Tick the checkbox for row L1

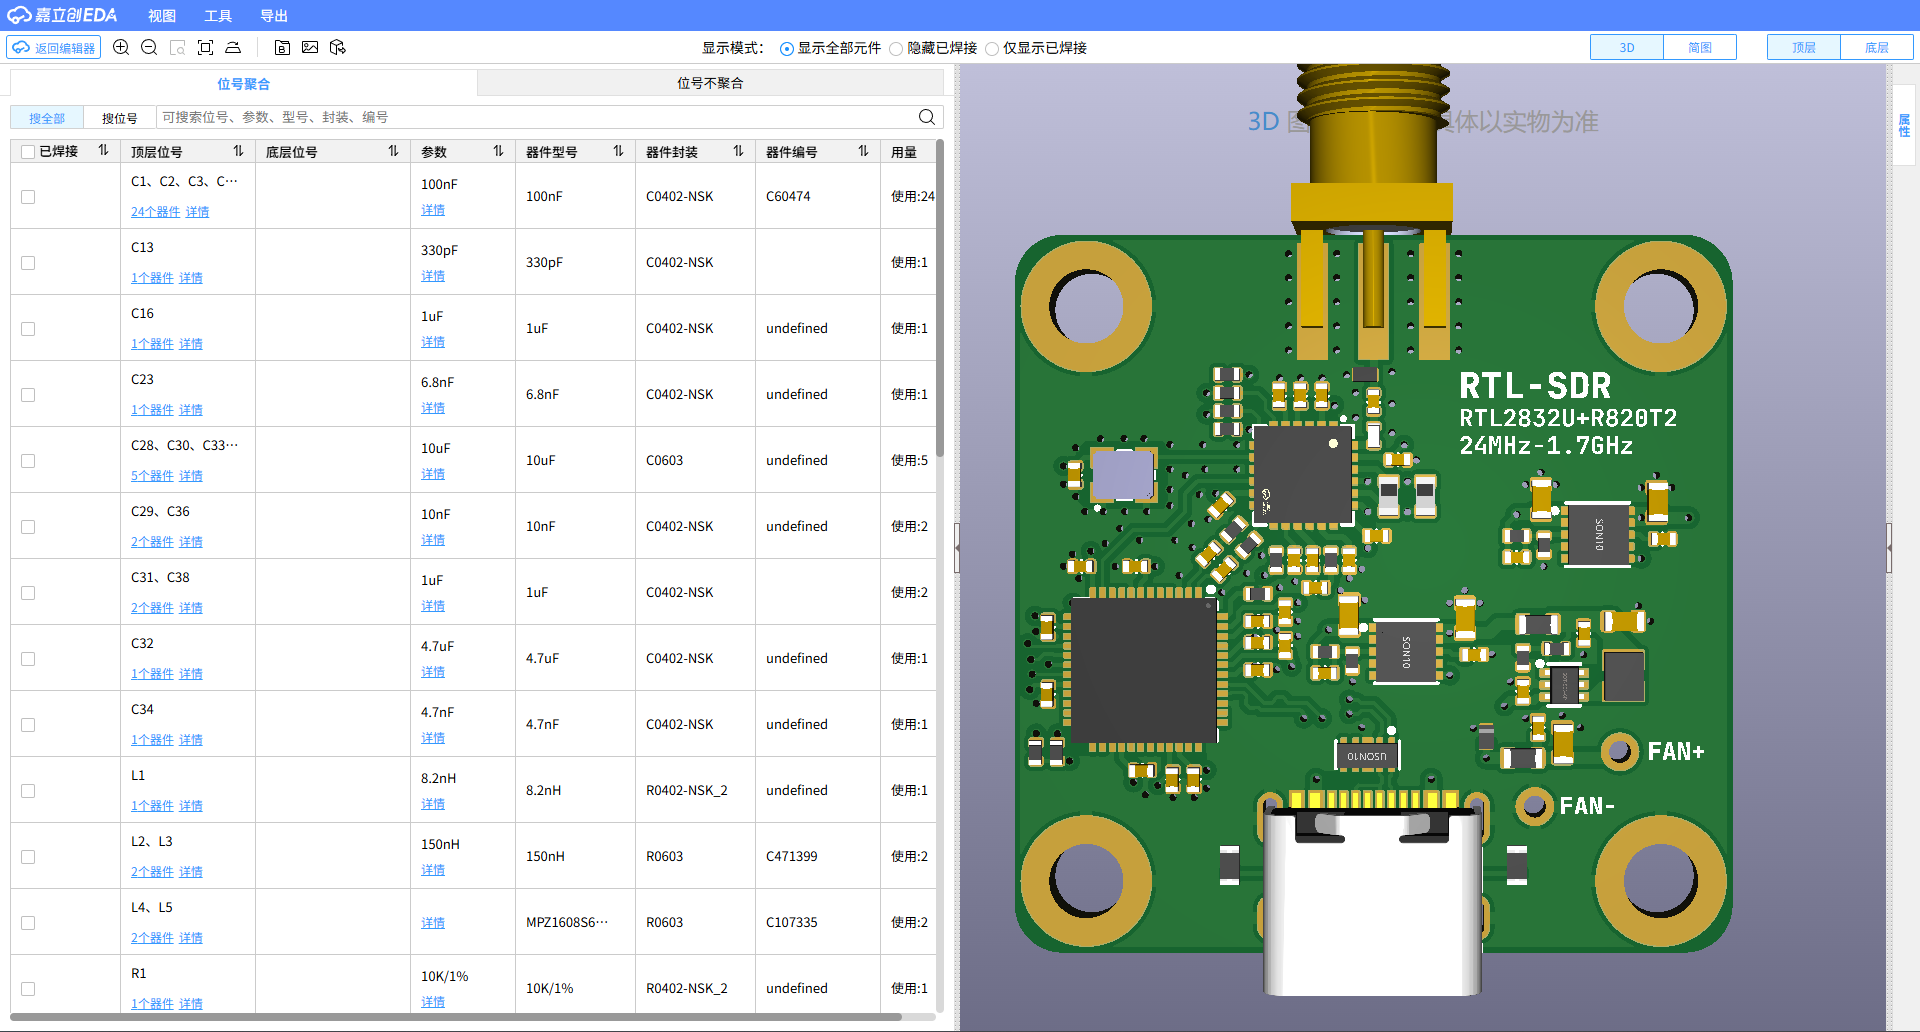(x=28, y=791)
